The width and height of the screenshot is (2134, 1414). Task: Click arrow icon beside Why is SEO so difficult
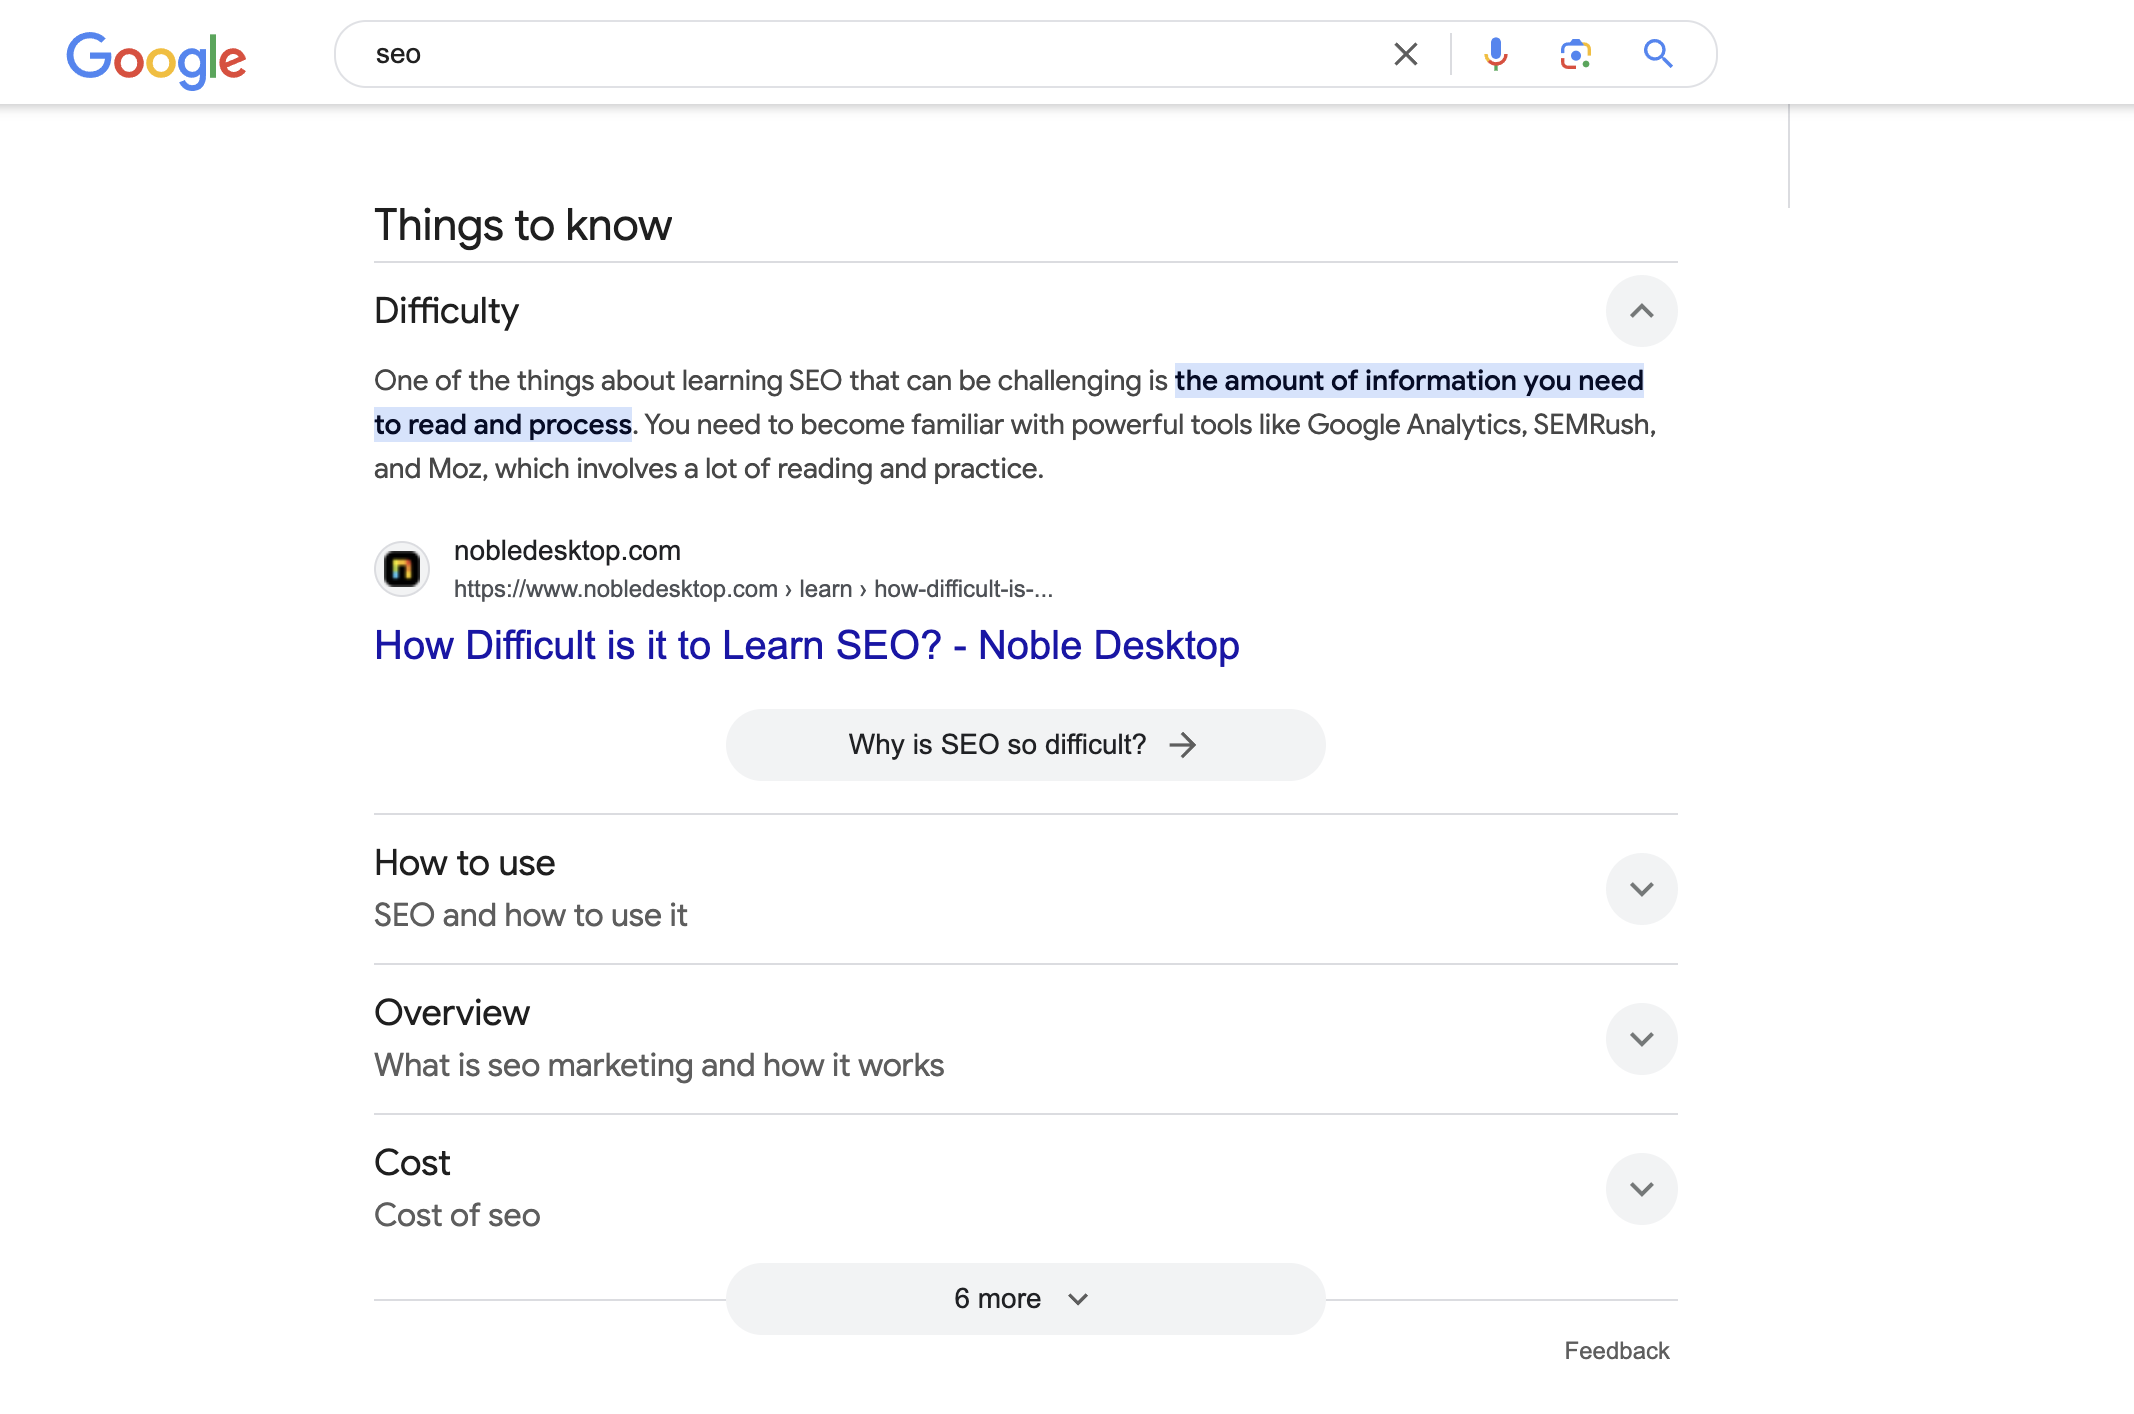pyautogui.click(x=1183, y=745)
